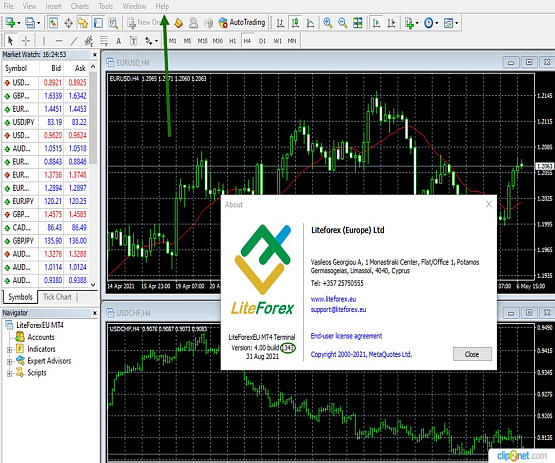Open the Insert menu

[53, 6]
